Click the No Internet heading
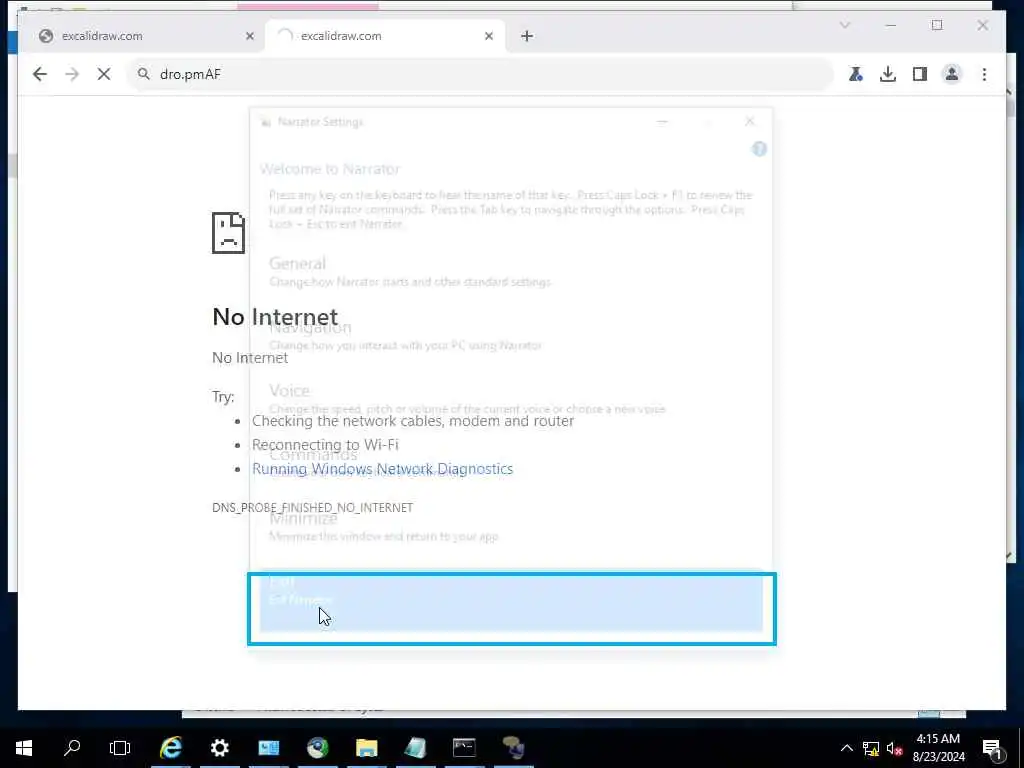Viewport: 1024px width, 768px height. [x=275, y=317]
